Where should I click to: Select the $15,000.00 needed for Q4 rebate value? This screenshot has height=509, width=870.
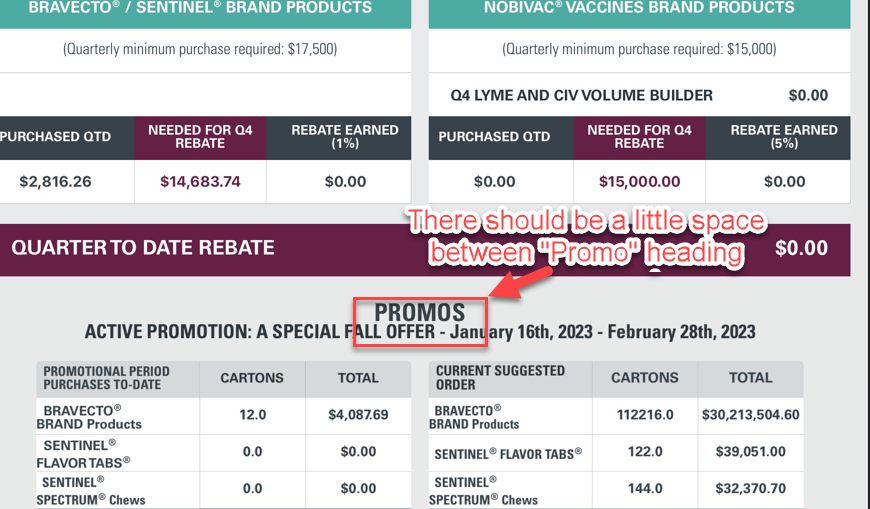point(639,182)
